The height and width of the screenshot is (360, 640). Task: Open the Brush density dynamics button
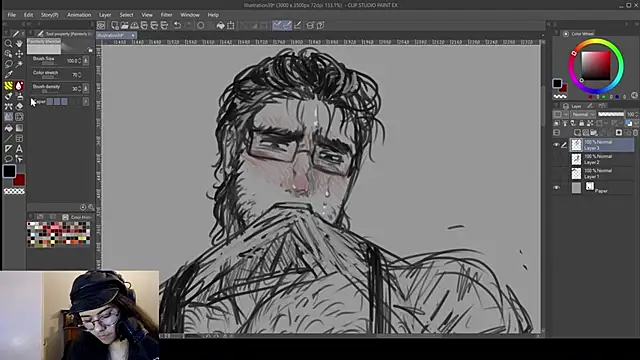coord(86,89)
